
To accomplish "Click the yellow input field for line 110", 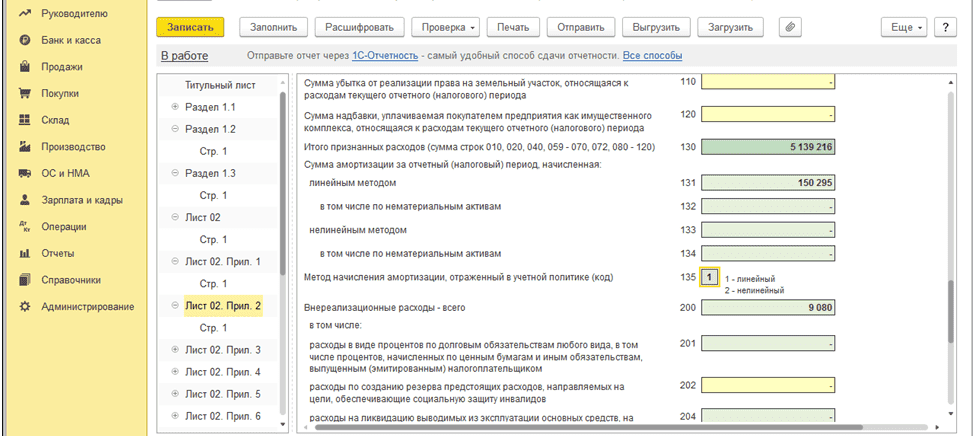I will click(x=767, y=82).
